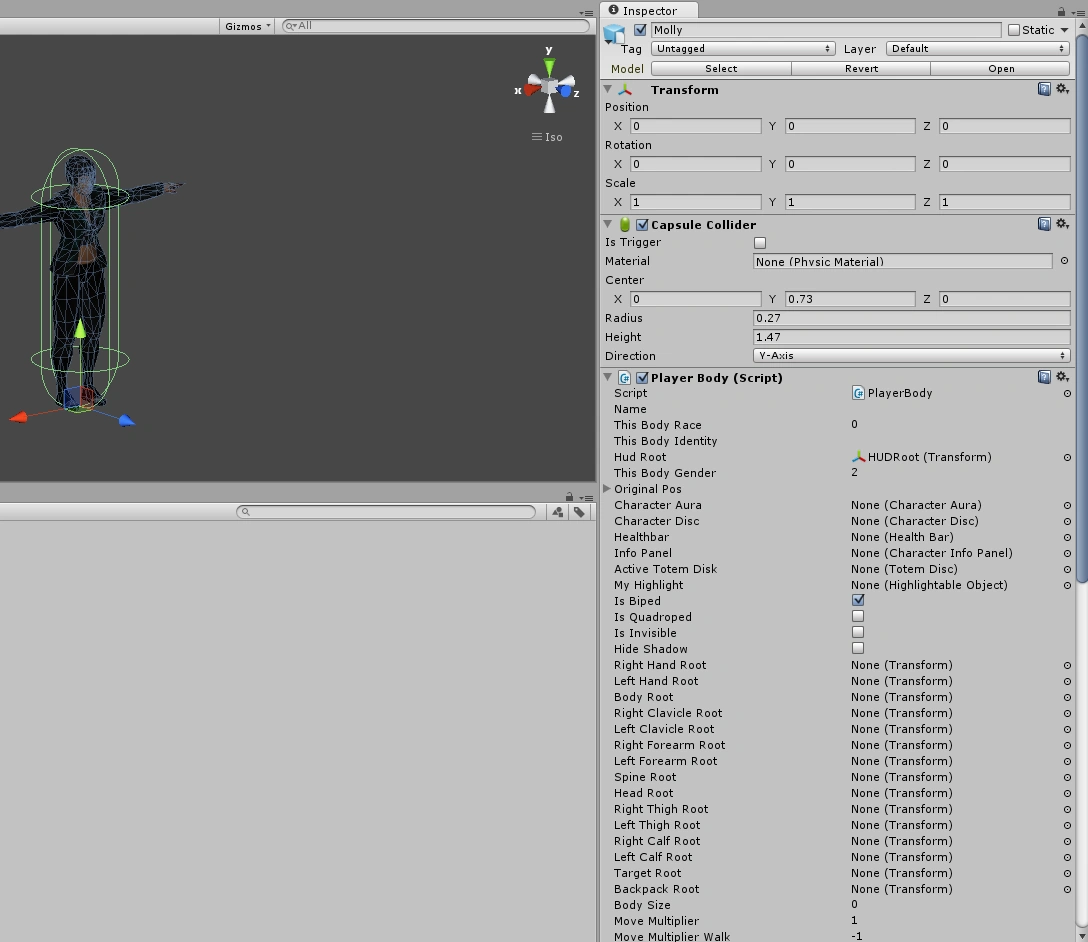Open object picker for Character Aura
Viewport: 1088px width, 942px height.
[1067, 506]
